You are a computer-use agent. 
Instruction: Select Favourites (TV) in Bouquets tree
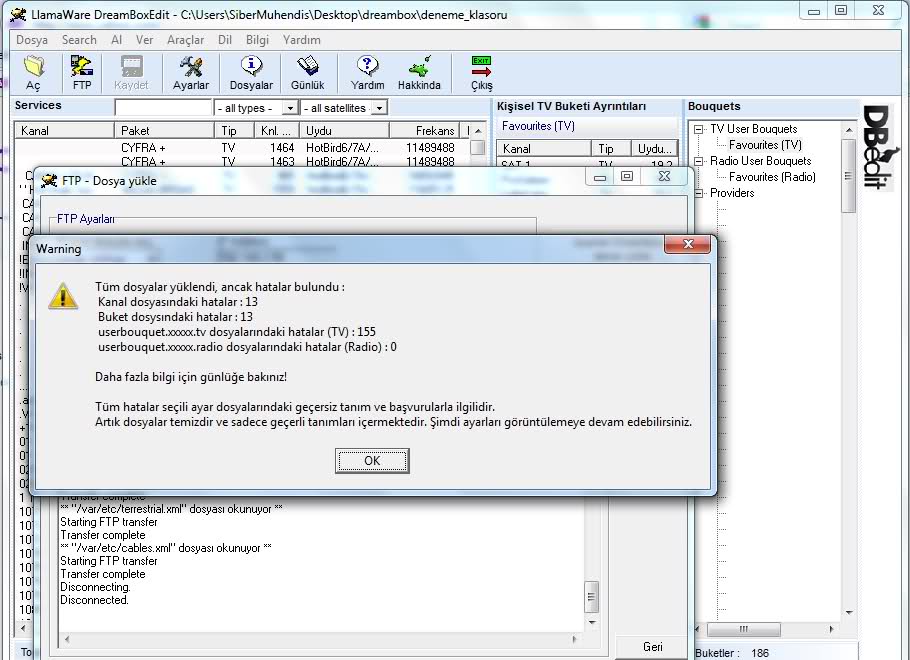[x=765, y=145]
